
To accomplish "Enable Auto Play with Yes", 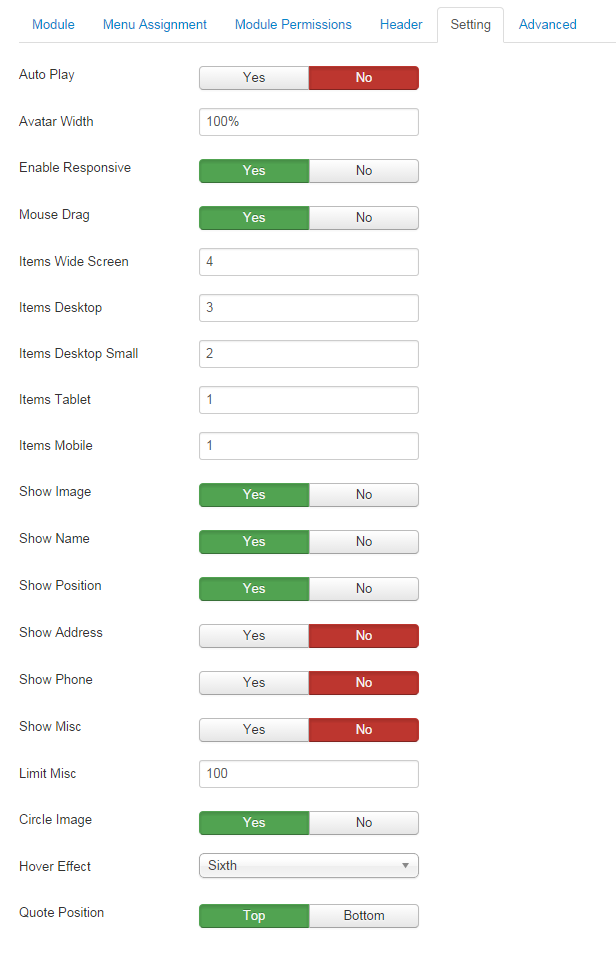I will 254,78.
